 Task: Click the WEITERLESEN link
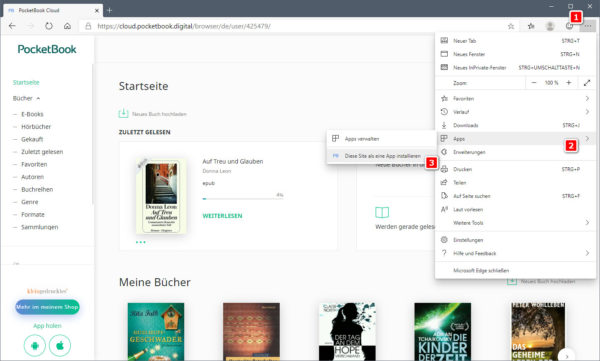[x=222, y=216]
